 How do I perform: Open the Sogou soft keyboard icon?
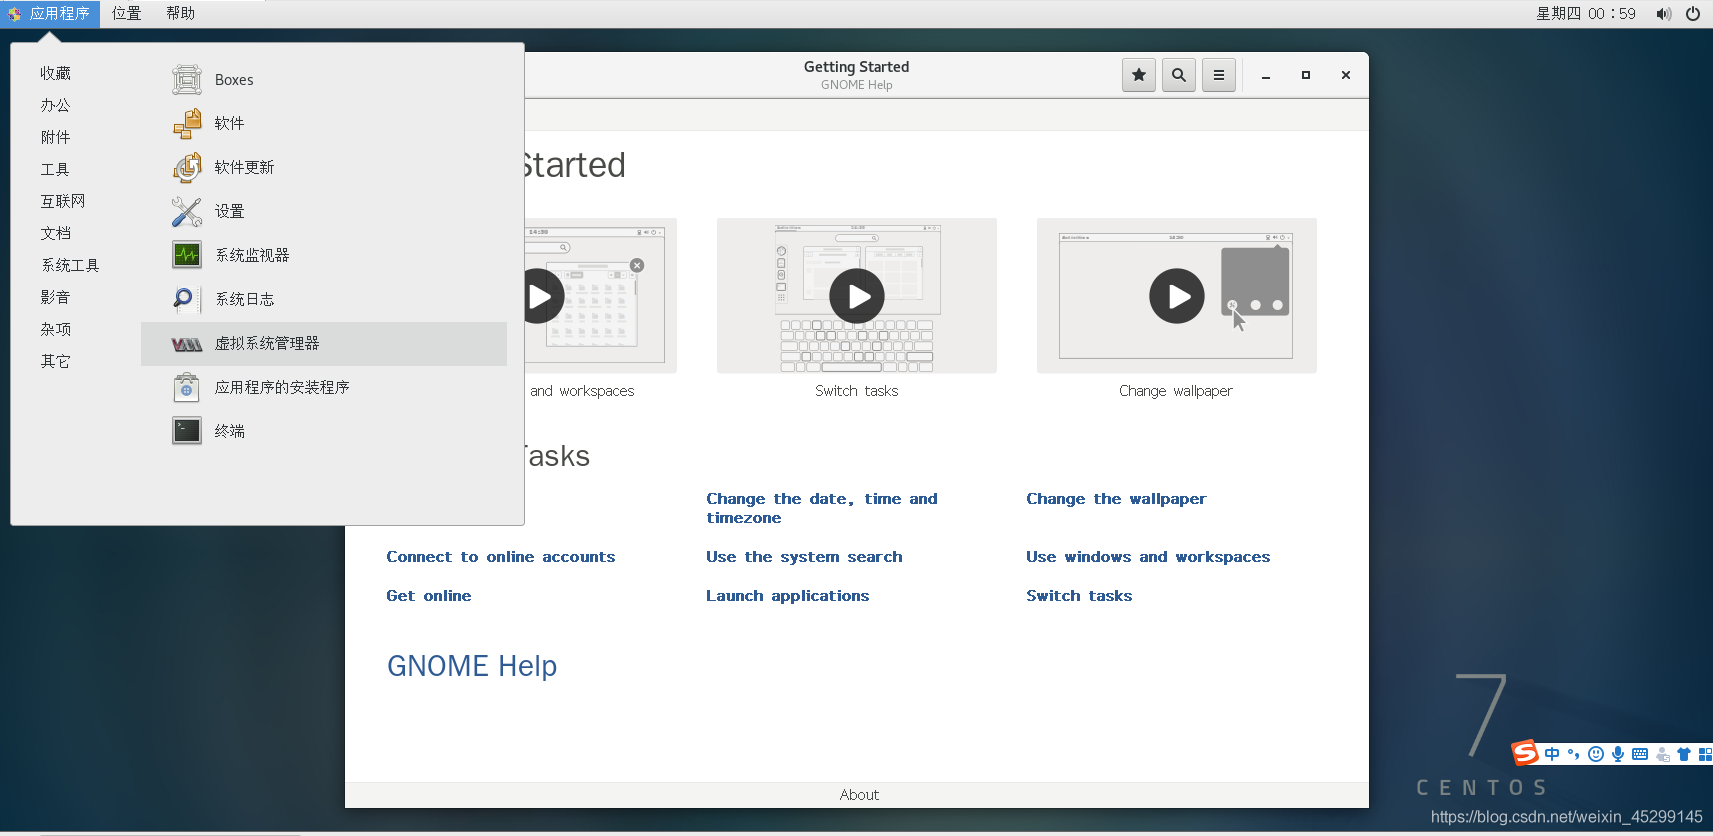pos(1640,754)
